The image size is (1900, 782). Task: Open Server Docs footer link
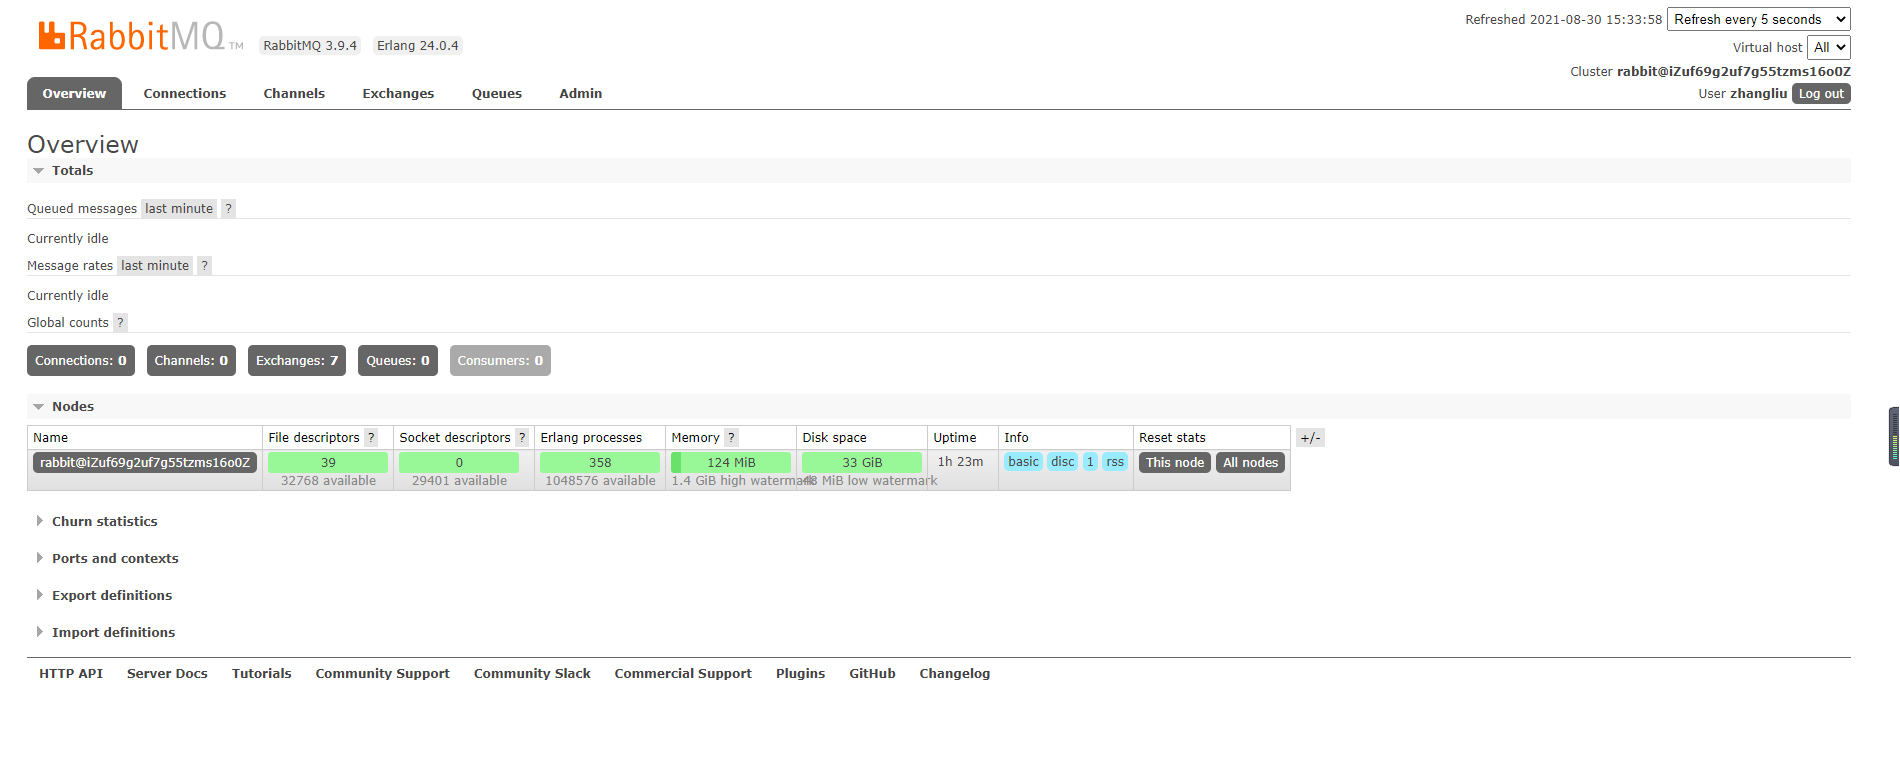[167, 673]
